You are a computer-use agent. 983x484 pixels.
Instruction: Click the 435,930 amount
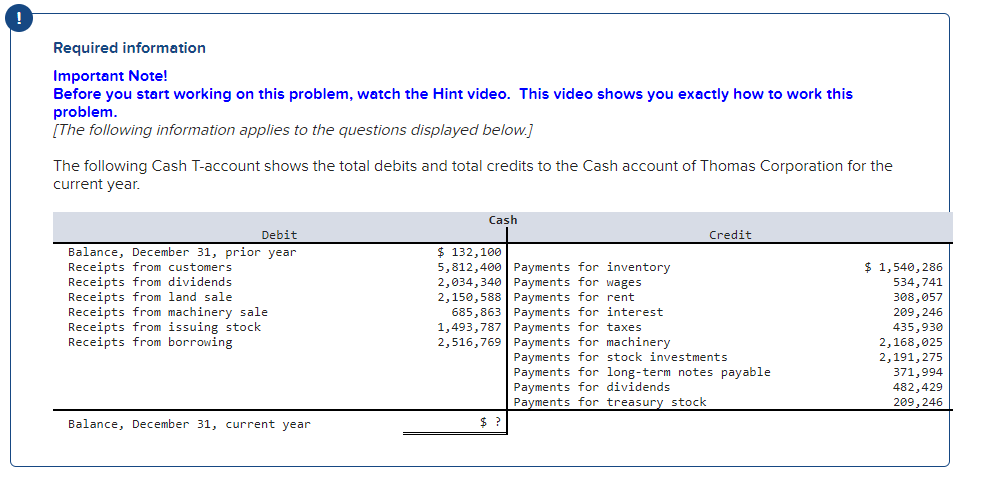pyautogui.click(x=918, y=327)
